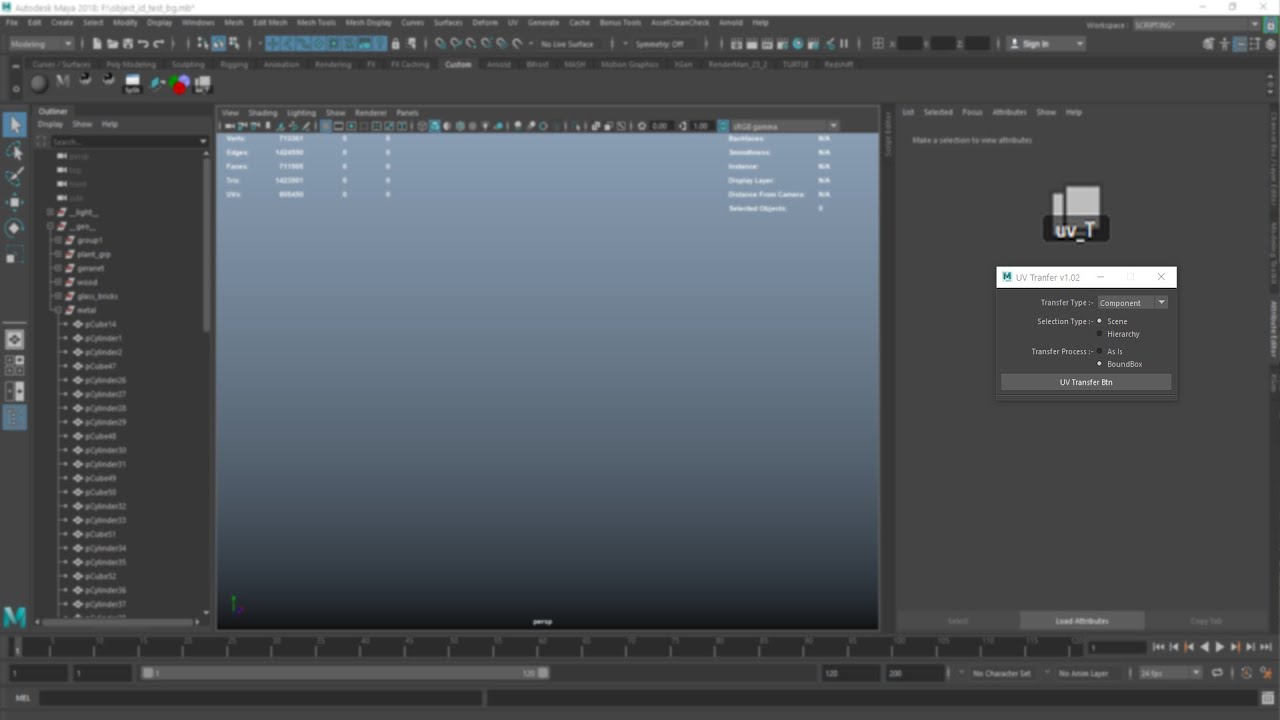Select the BoundBox transfer process option
The width and height of the screenshot is (1280, 720).
coord(1100,364)
